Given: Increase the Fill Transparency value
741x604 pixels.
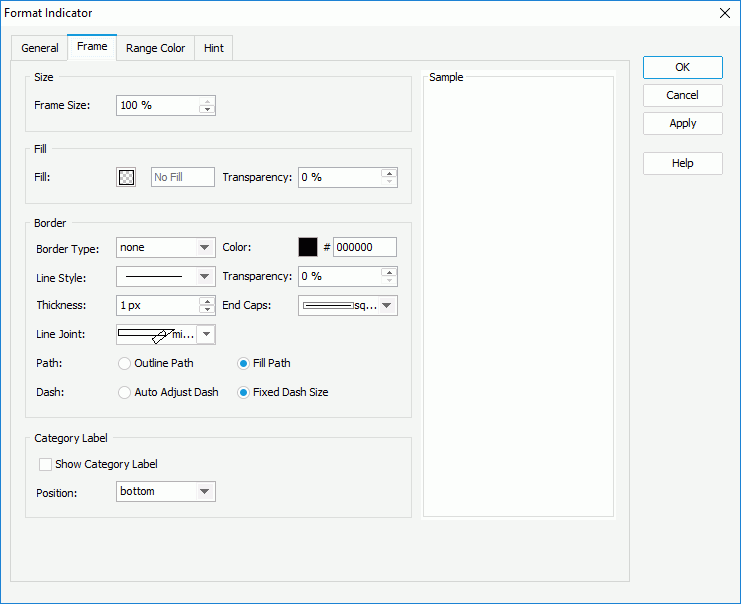Looking at the screenshot, I should pos(389,172).
